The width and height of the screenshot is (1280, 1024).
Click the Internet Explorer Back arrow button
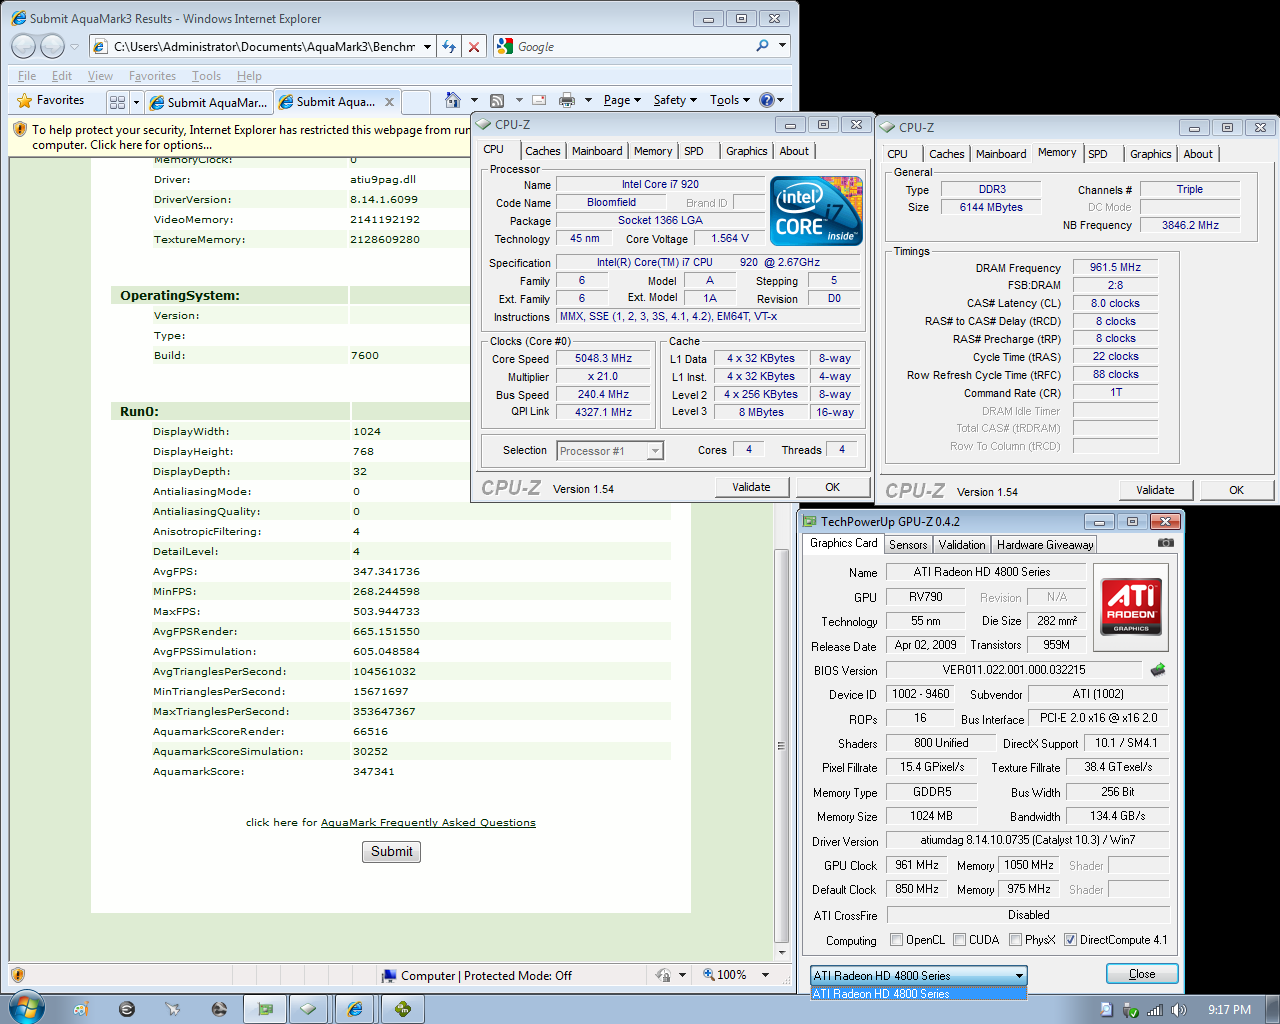24,46
